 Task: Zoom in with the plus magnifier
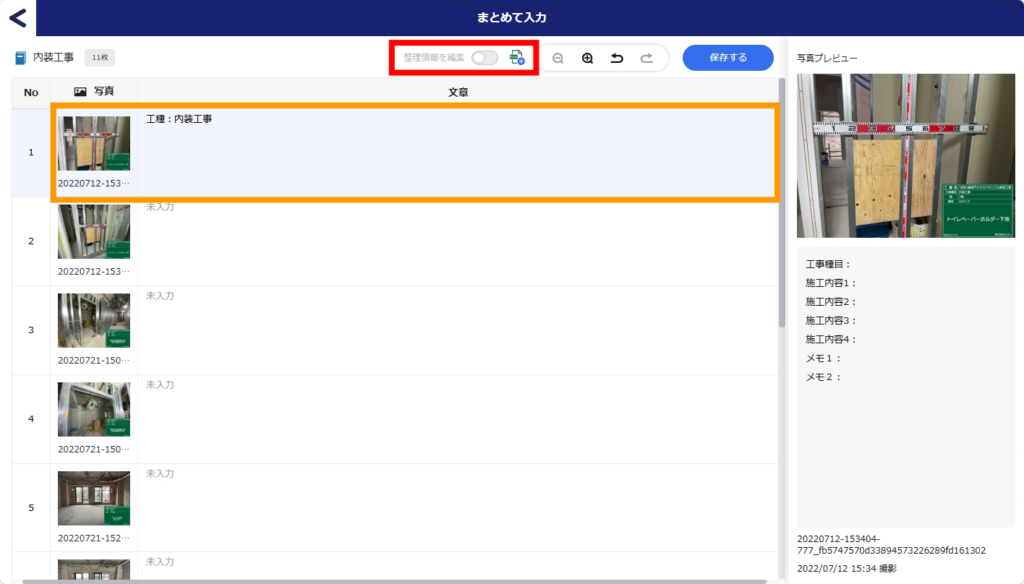587,58
